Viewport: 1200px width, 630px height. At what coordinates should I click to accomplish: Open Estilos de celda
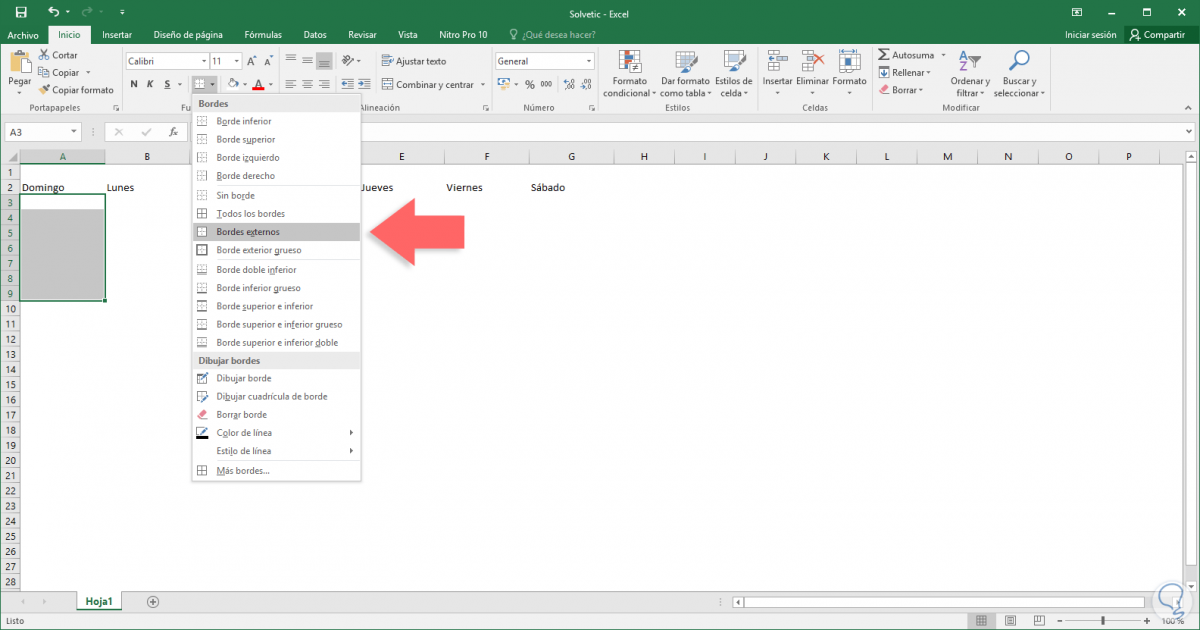734,74
